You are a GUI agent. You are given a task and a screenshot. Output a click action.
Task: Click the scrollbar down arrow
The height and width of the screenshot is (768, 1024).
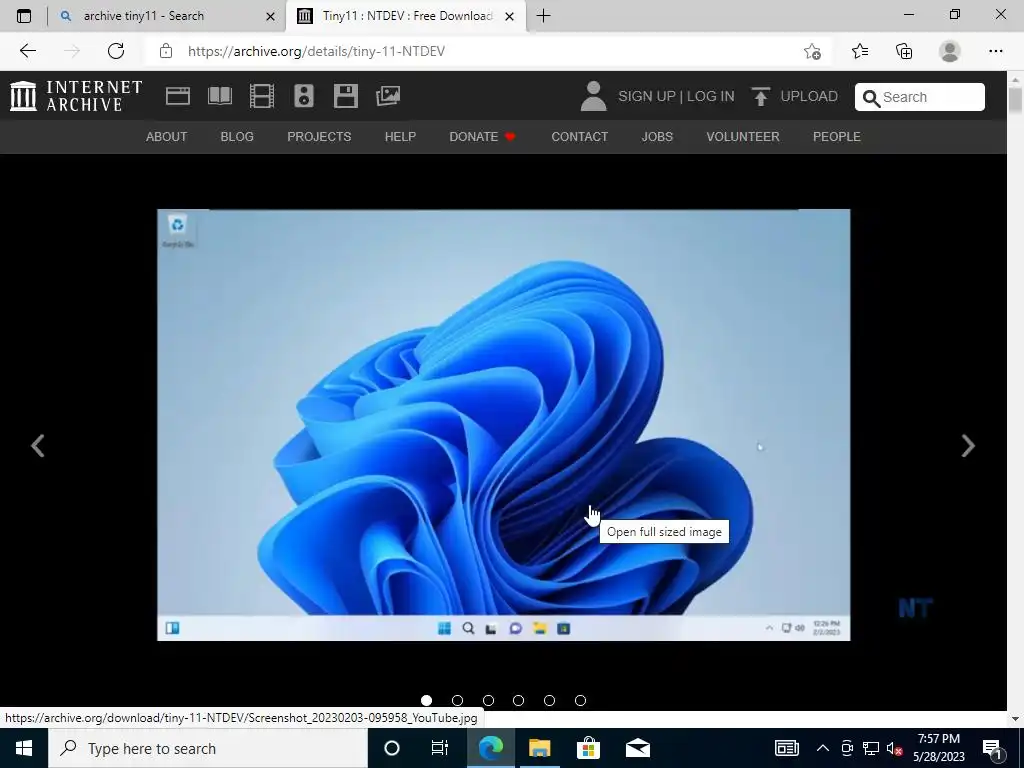pos(1015,719)
